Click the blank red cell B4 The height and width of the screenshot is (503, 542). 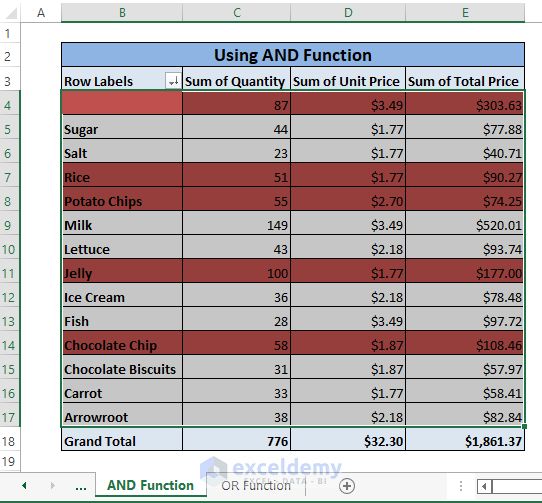tap(122, 103)
